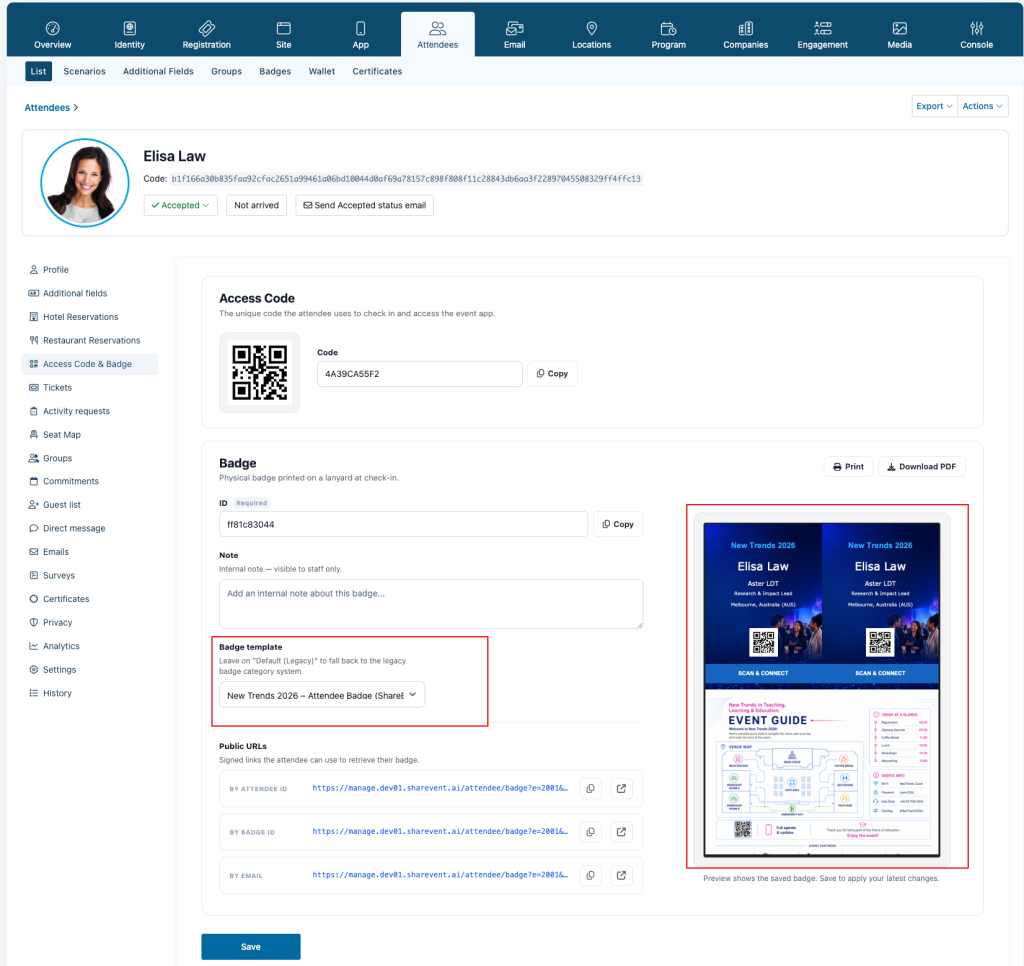This screenshot has height=966, width=1024.
Task: Click the access code QR image
Action: 259,372
